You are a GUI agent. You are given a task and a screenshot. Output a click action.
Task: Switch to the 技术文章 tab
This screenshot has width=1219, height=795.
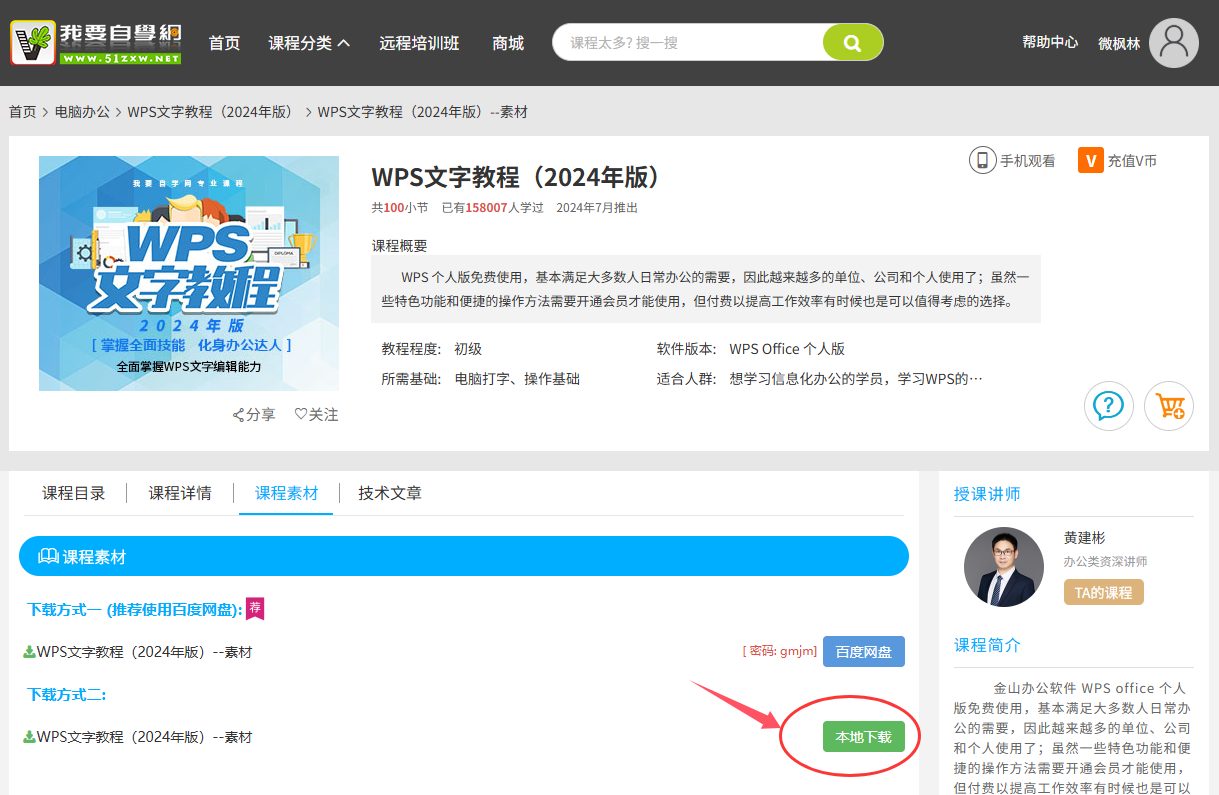coord(390,493)
